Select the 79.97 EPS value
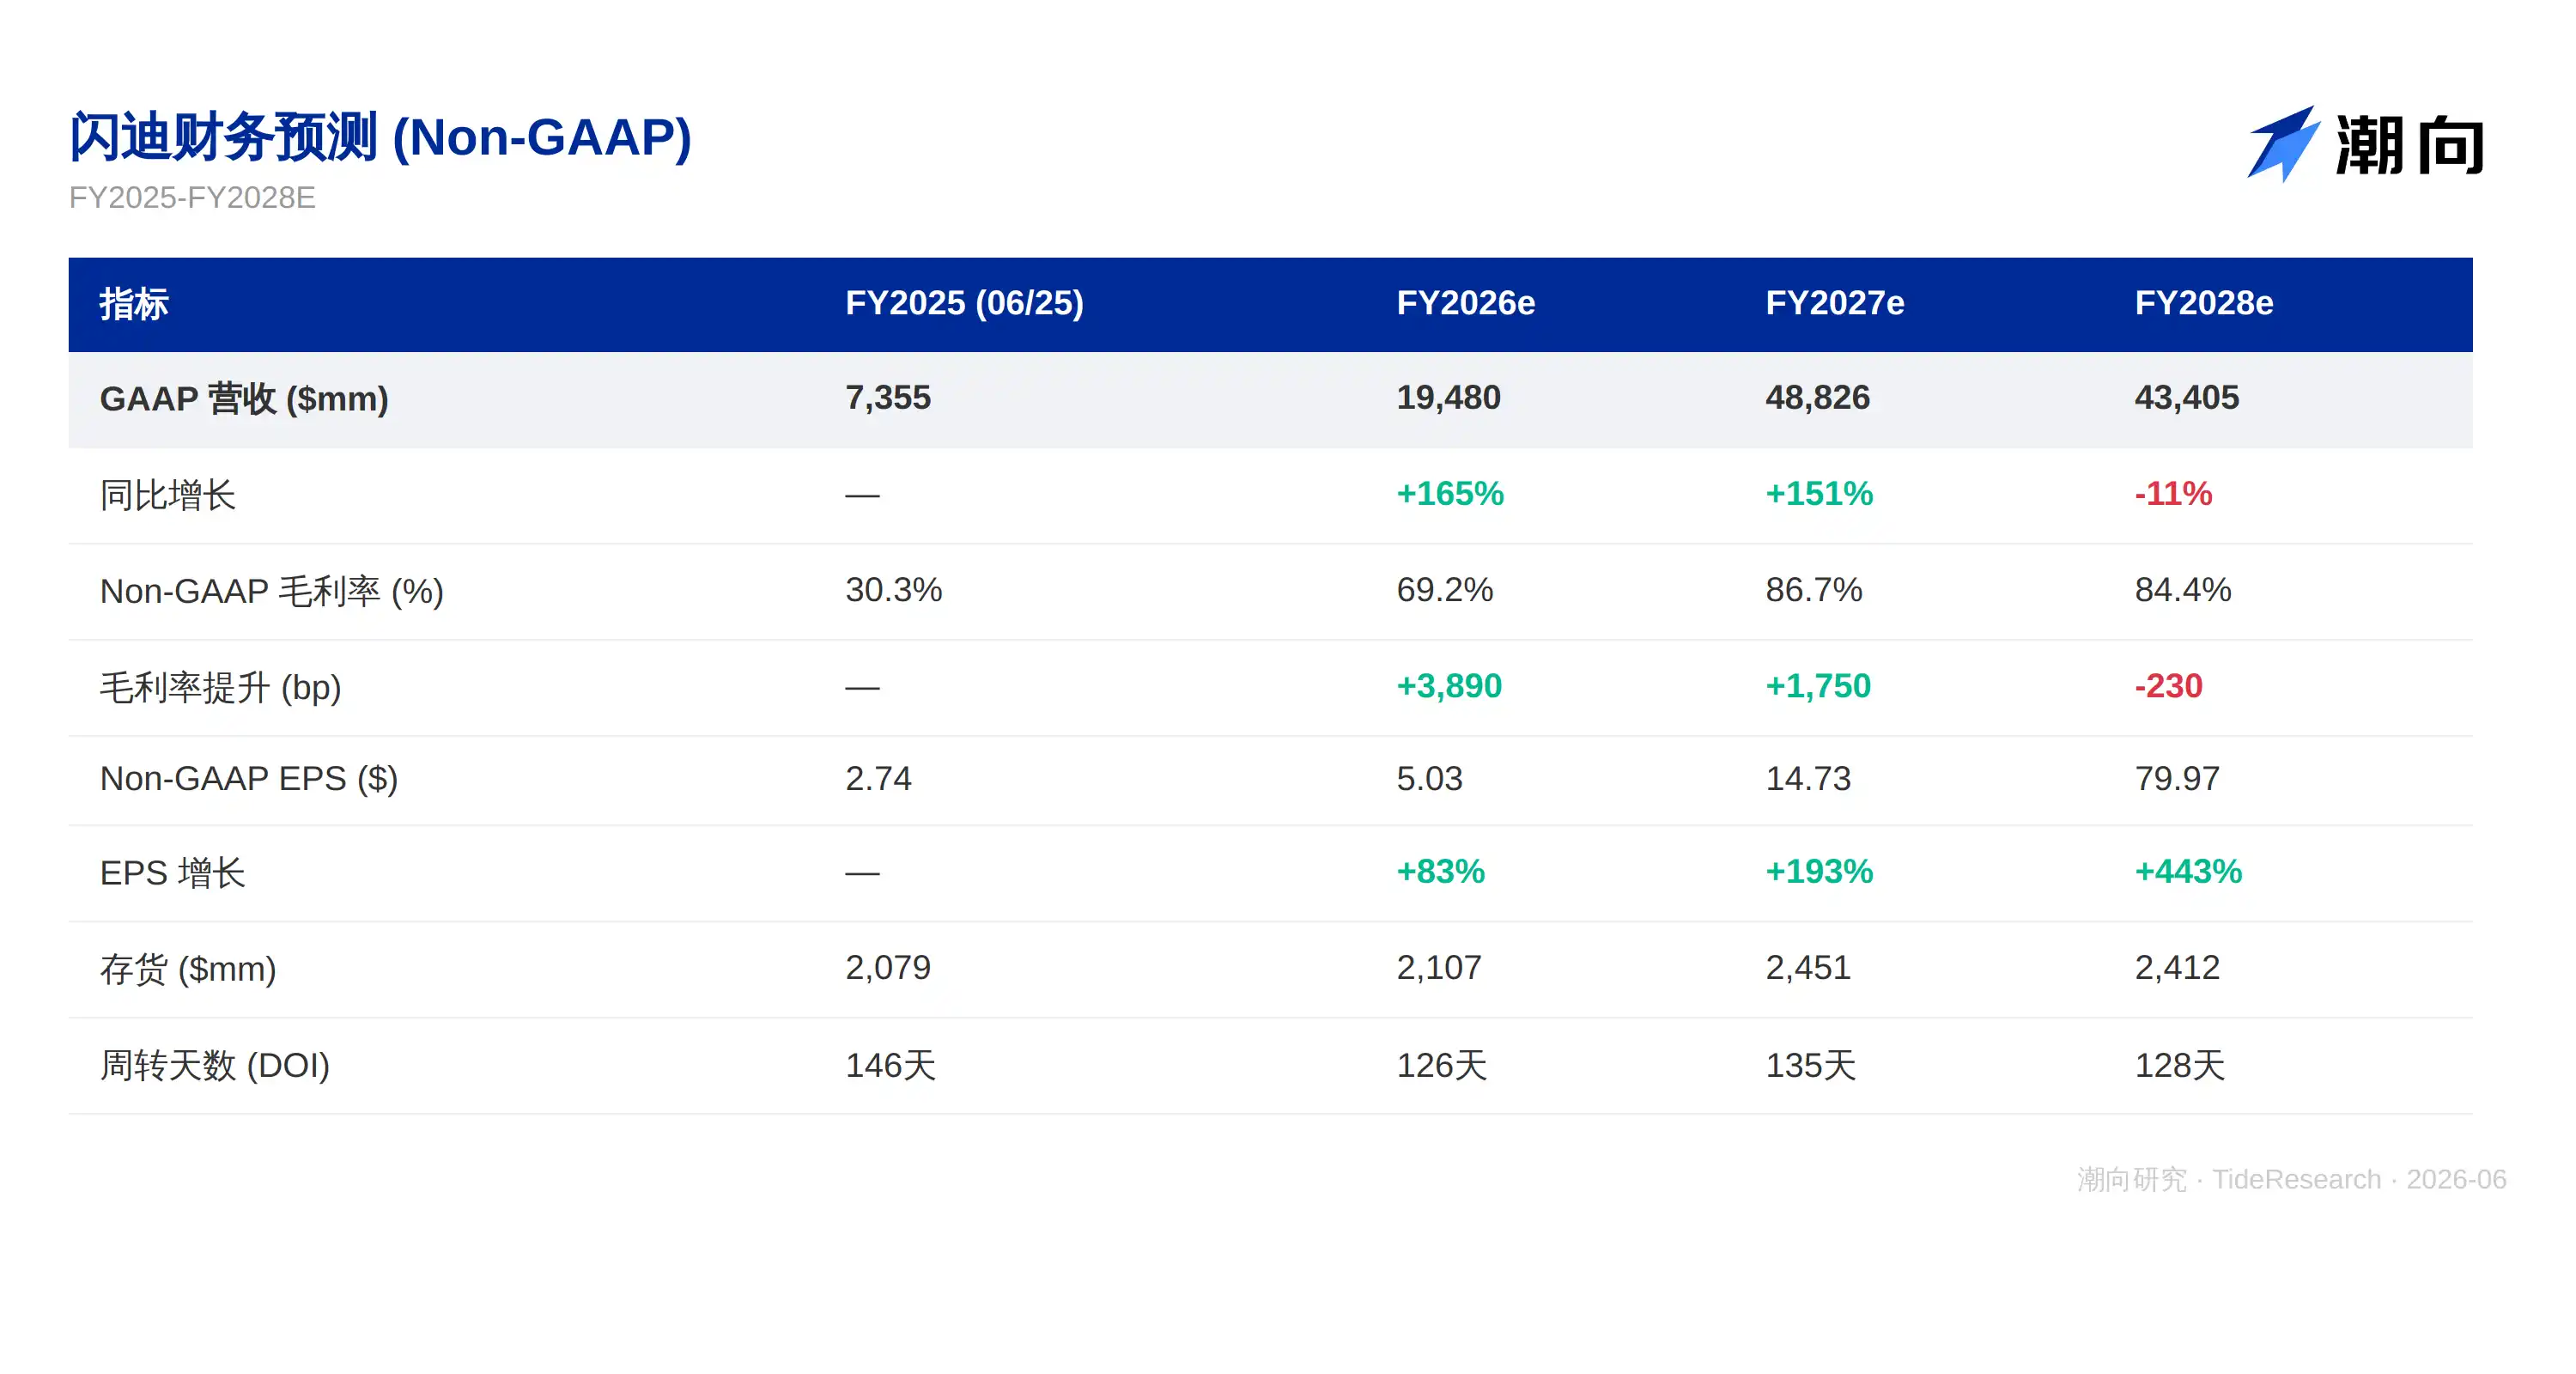The image size is (2576, 1374). click(x=2176, y=778)
